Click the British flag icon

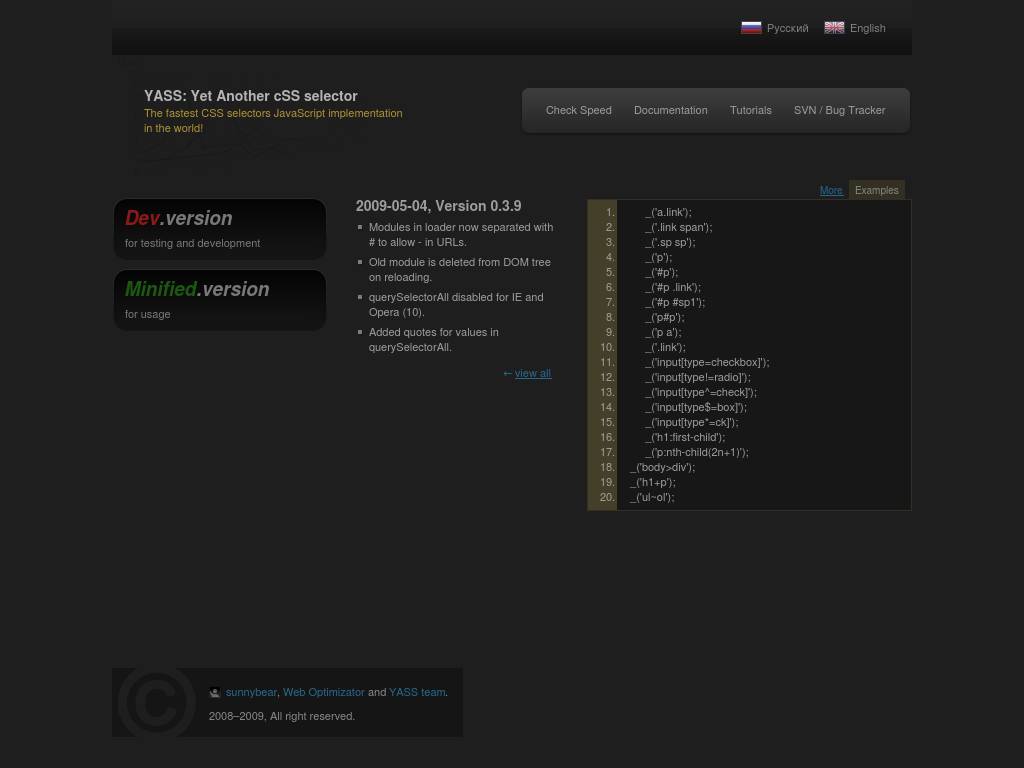[x=834, y=28]
